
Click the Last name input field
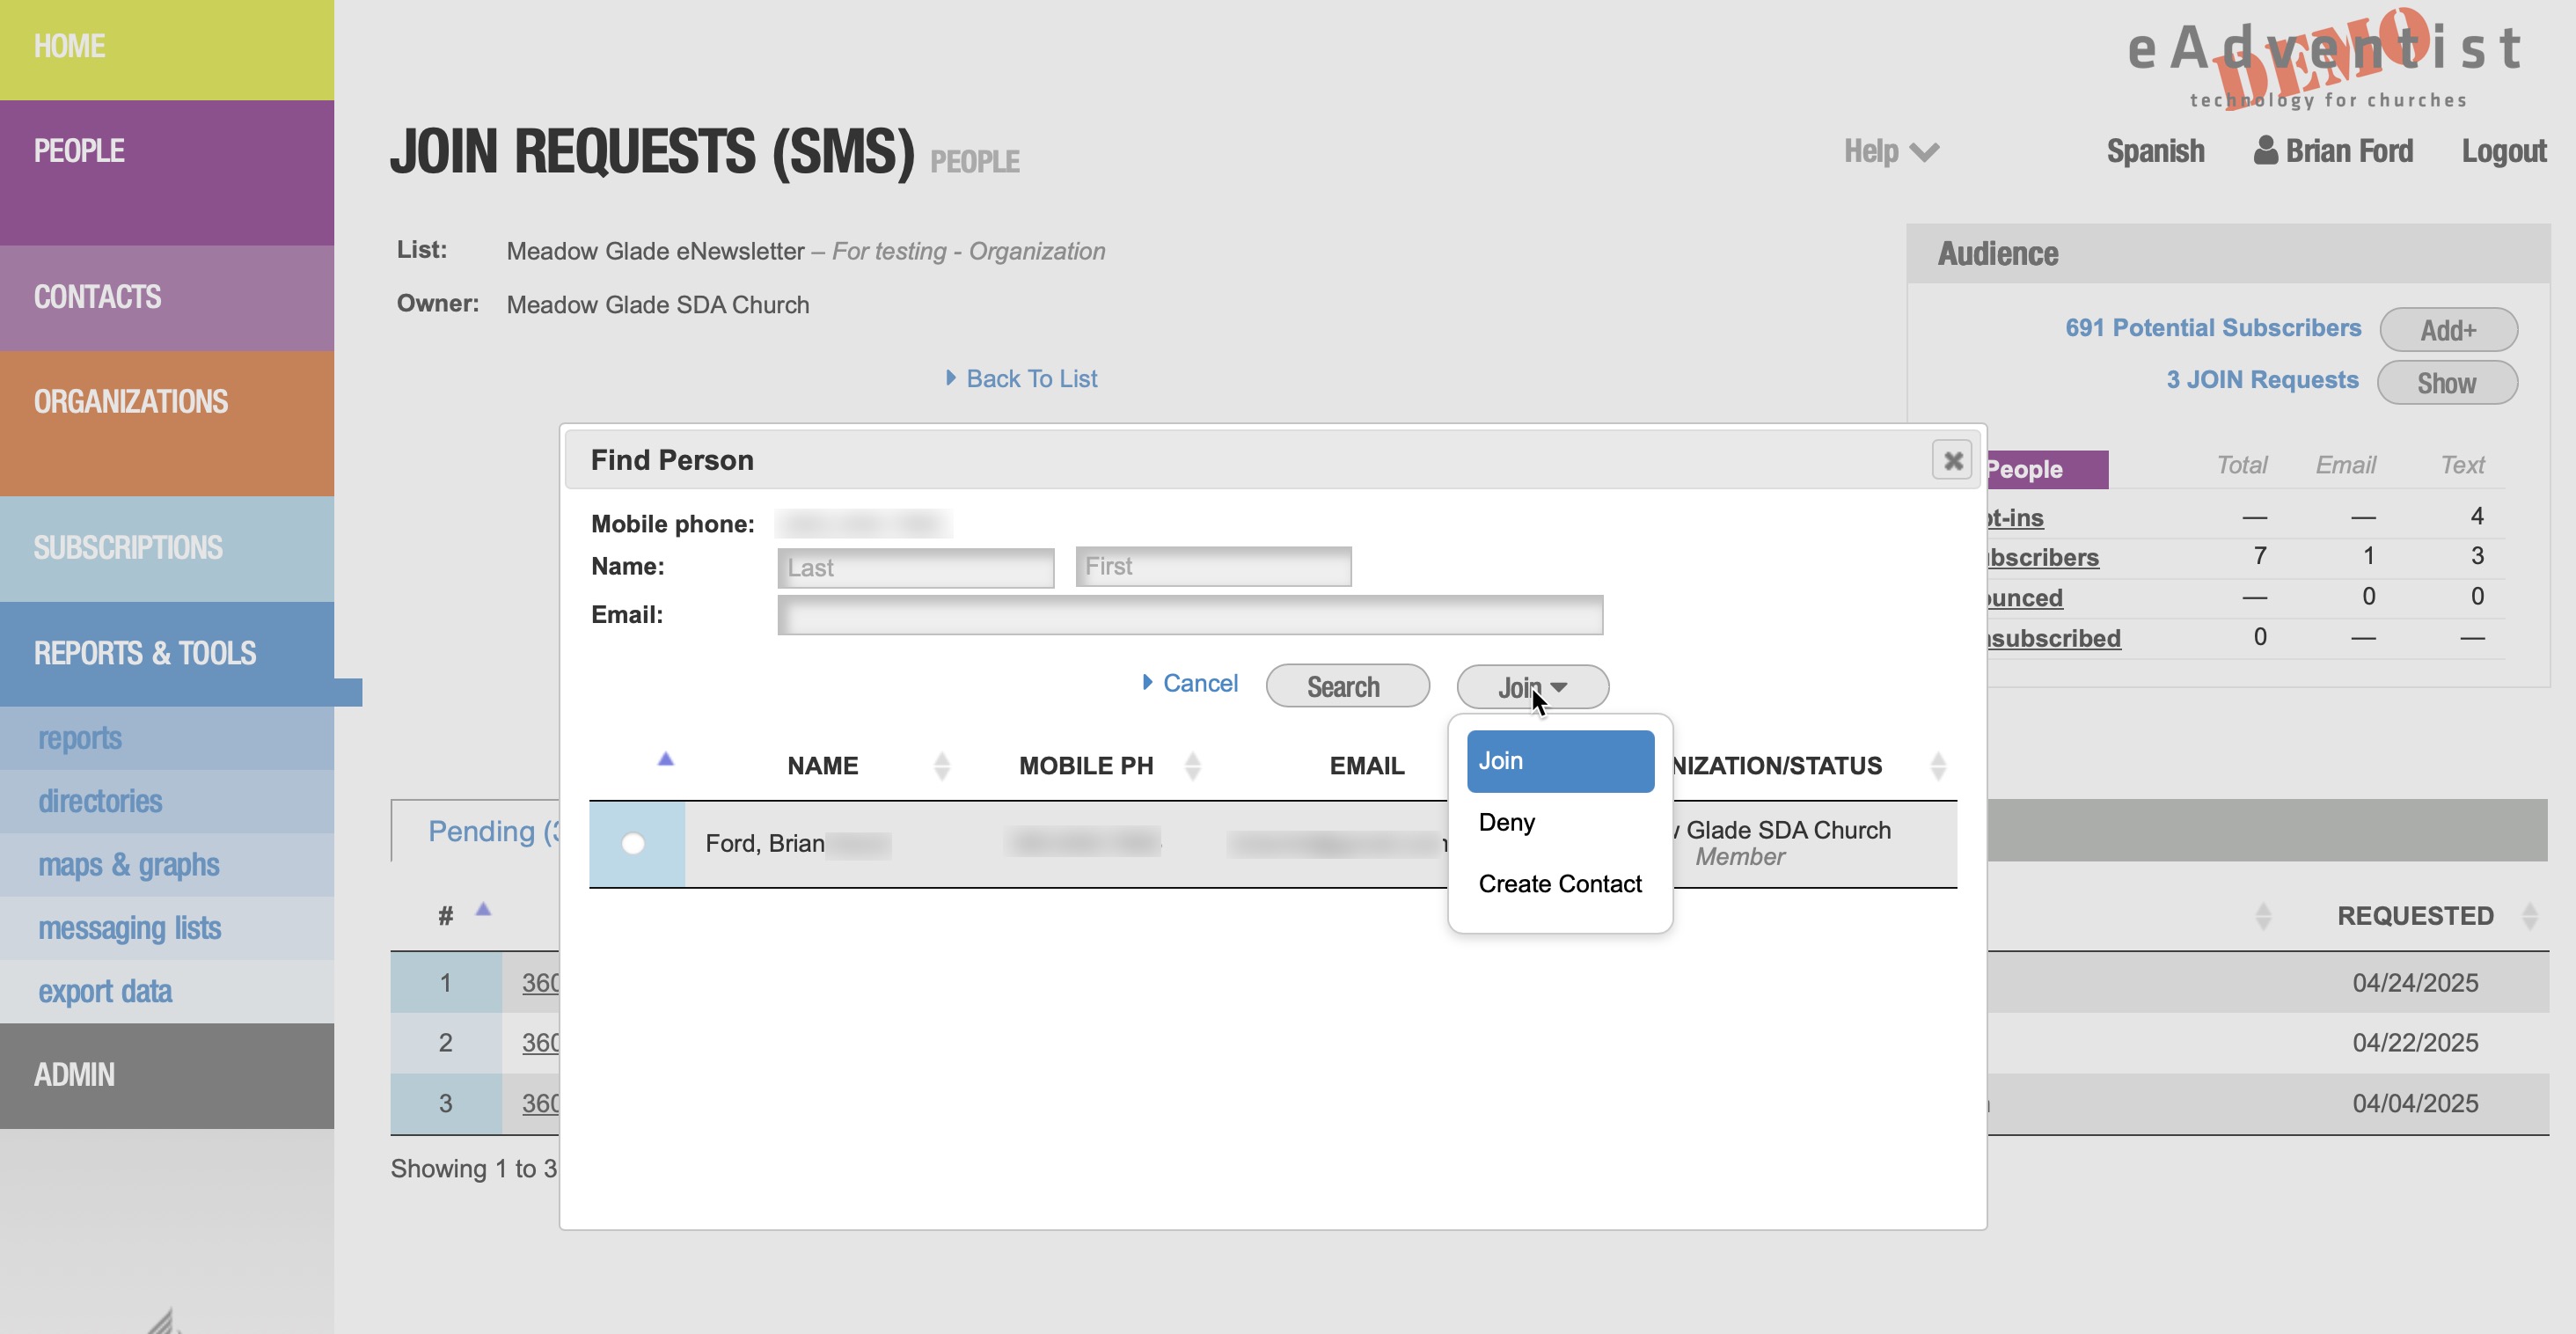tap(915, 568)
